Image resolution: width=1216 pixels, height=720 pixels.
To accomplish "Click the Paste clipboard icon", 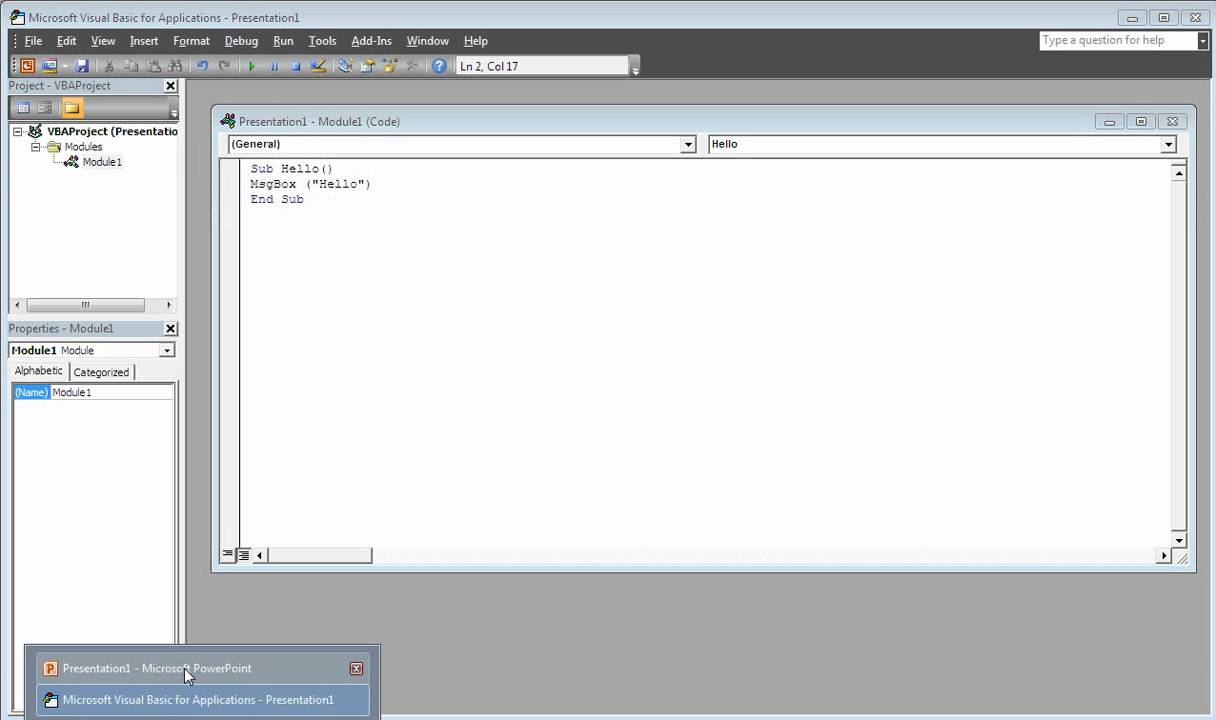I will (153, 66).
